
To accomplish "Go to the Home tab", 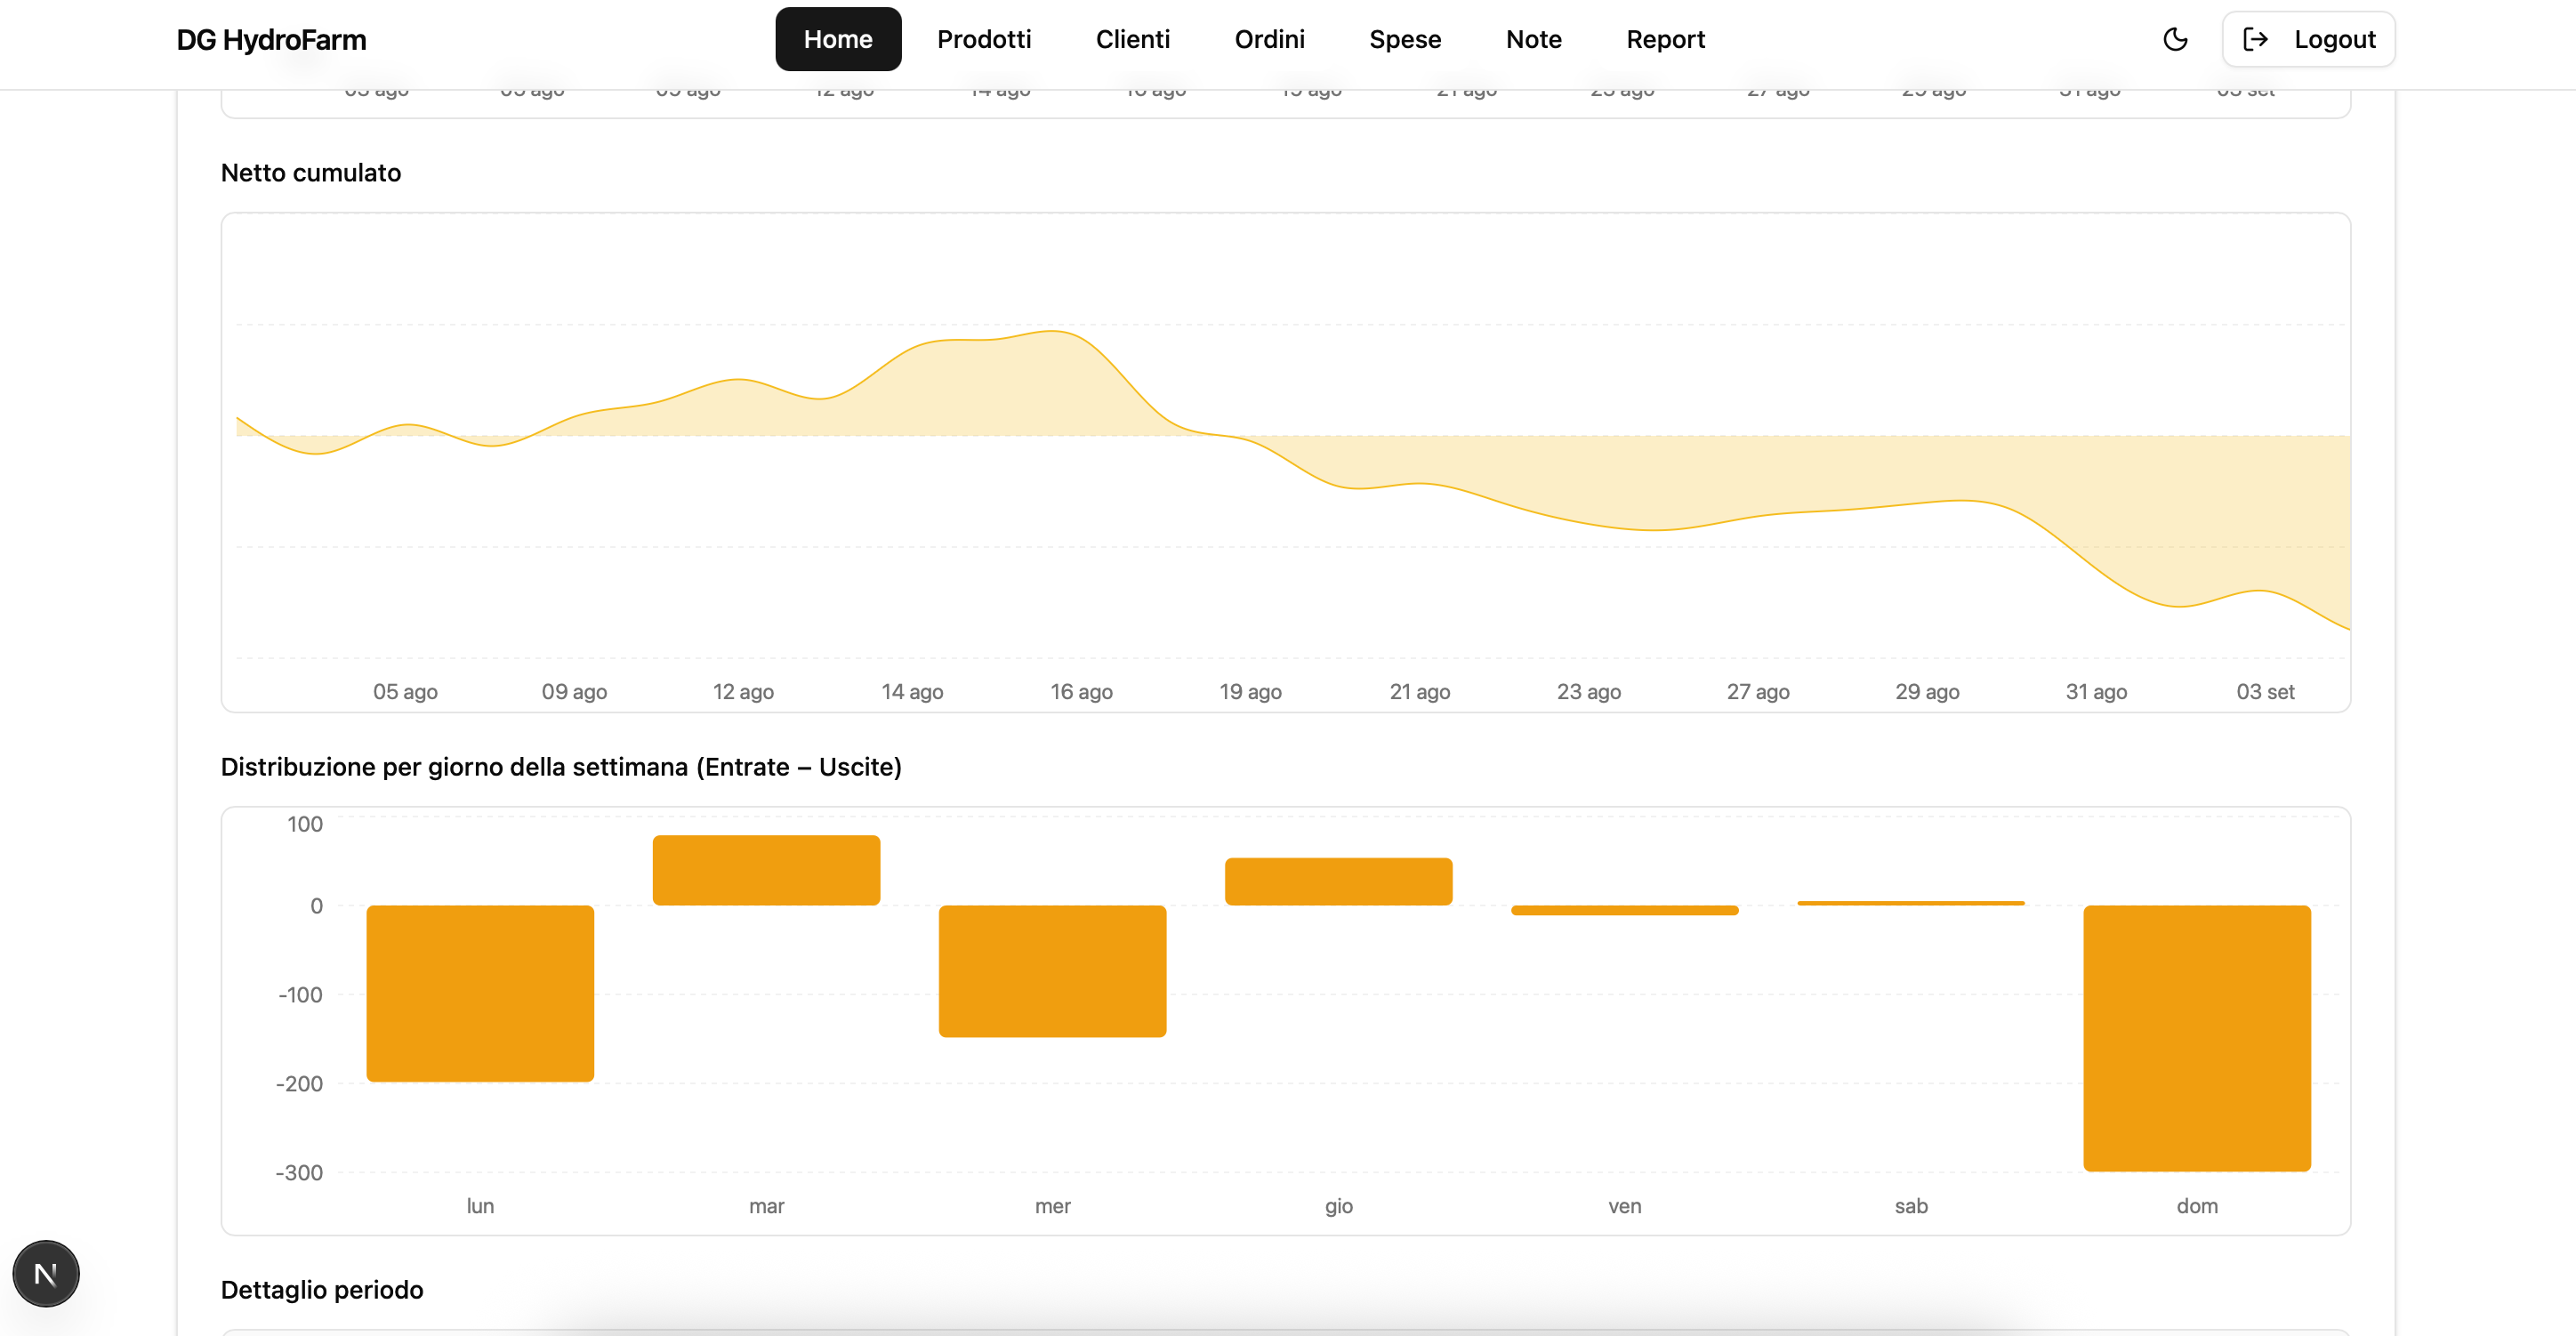I will tap(837, 39).
